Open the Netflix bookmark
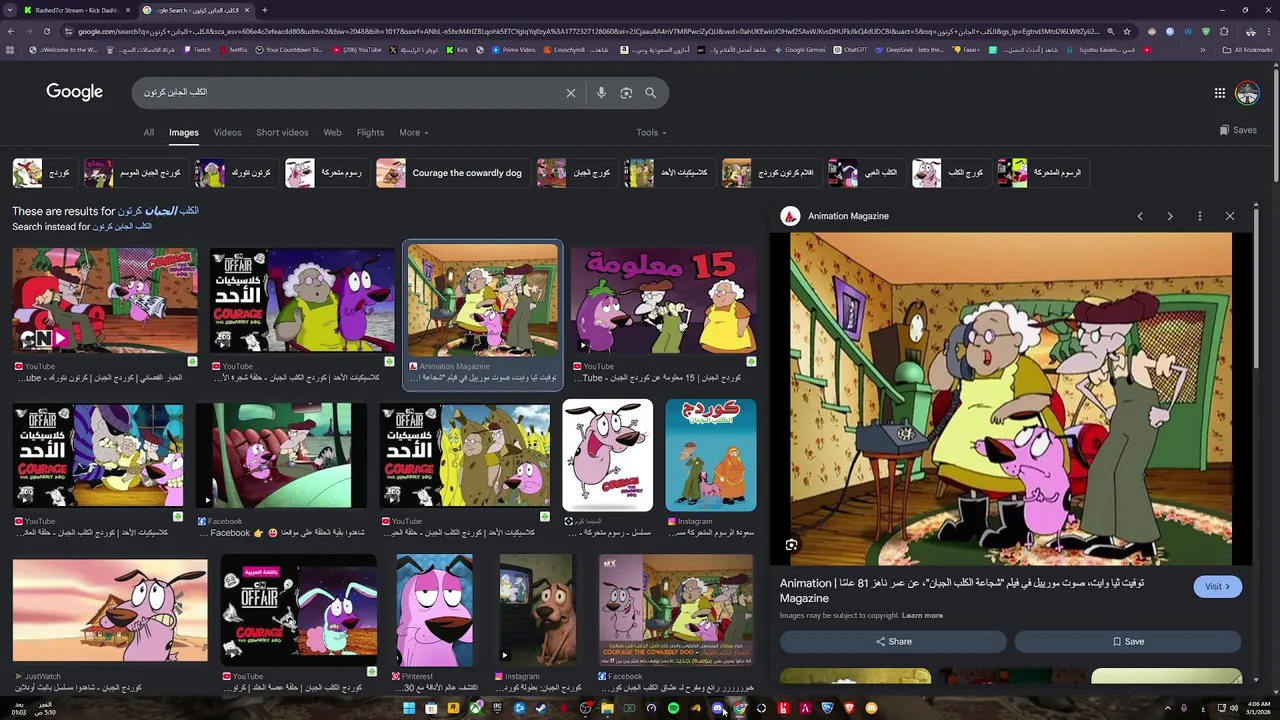The height and width of the screenshot is (720, 1280). (232, 49)
